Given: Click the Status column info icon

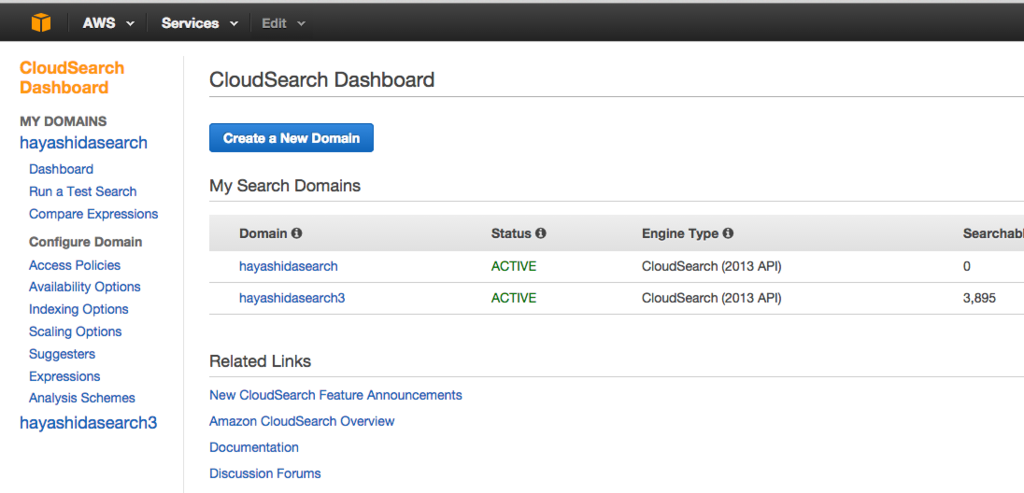Looking at the screenshot, I should pyautogui.click(x=541, y=233).
